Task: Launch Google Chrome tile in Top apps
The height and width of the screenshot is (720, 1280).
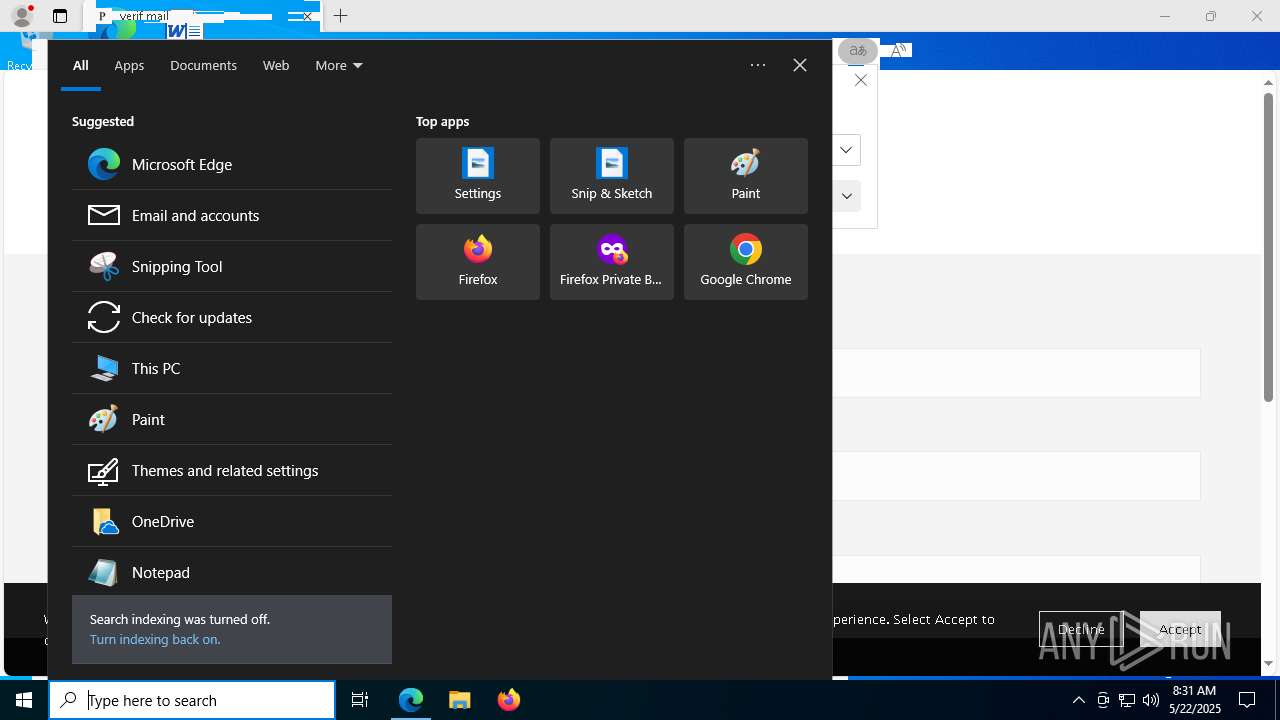Action: [x=746, y=262]
